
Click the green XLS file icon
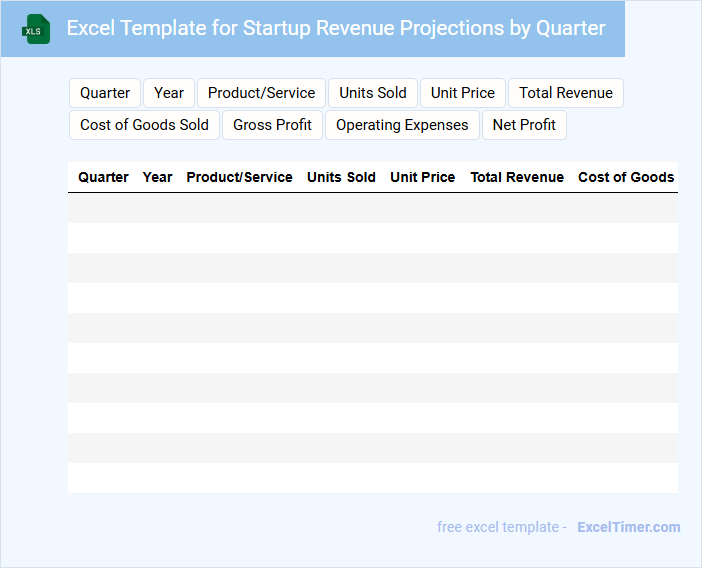point(36,29)
